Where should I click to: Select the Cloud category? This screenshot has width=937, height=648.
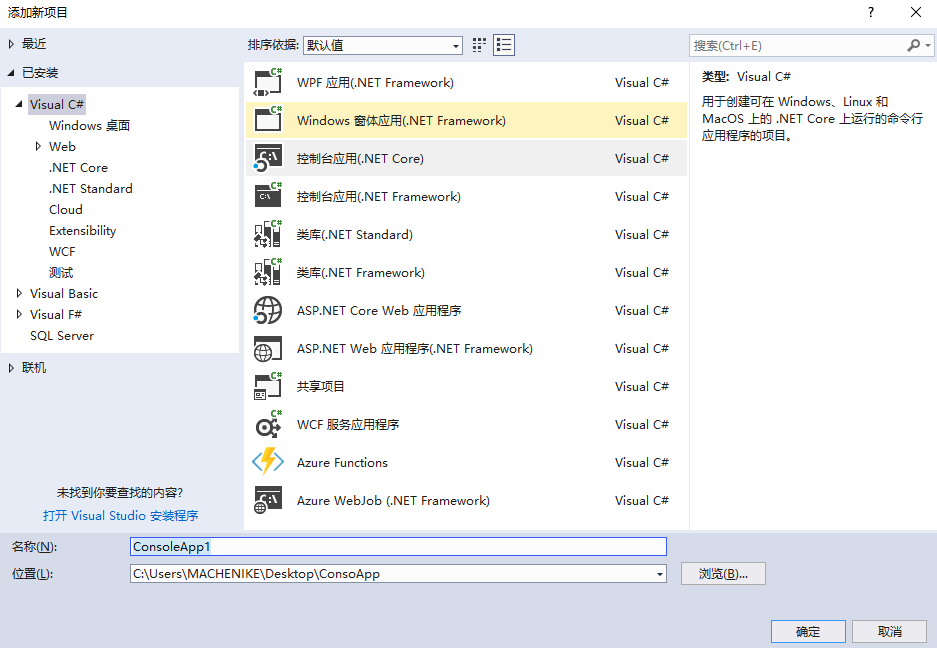[66, 209]
